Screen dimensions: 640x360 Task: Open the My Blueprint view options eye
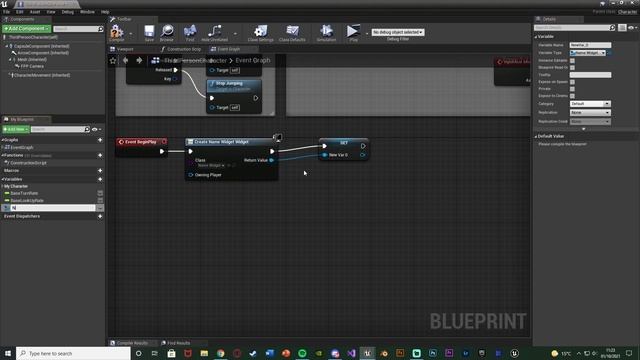[x=96, y=129]
